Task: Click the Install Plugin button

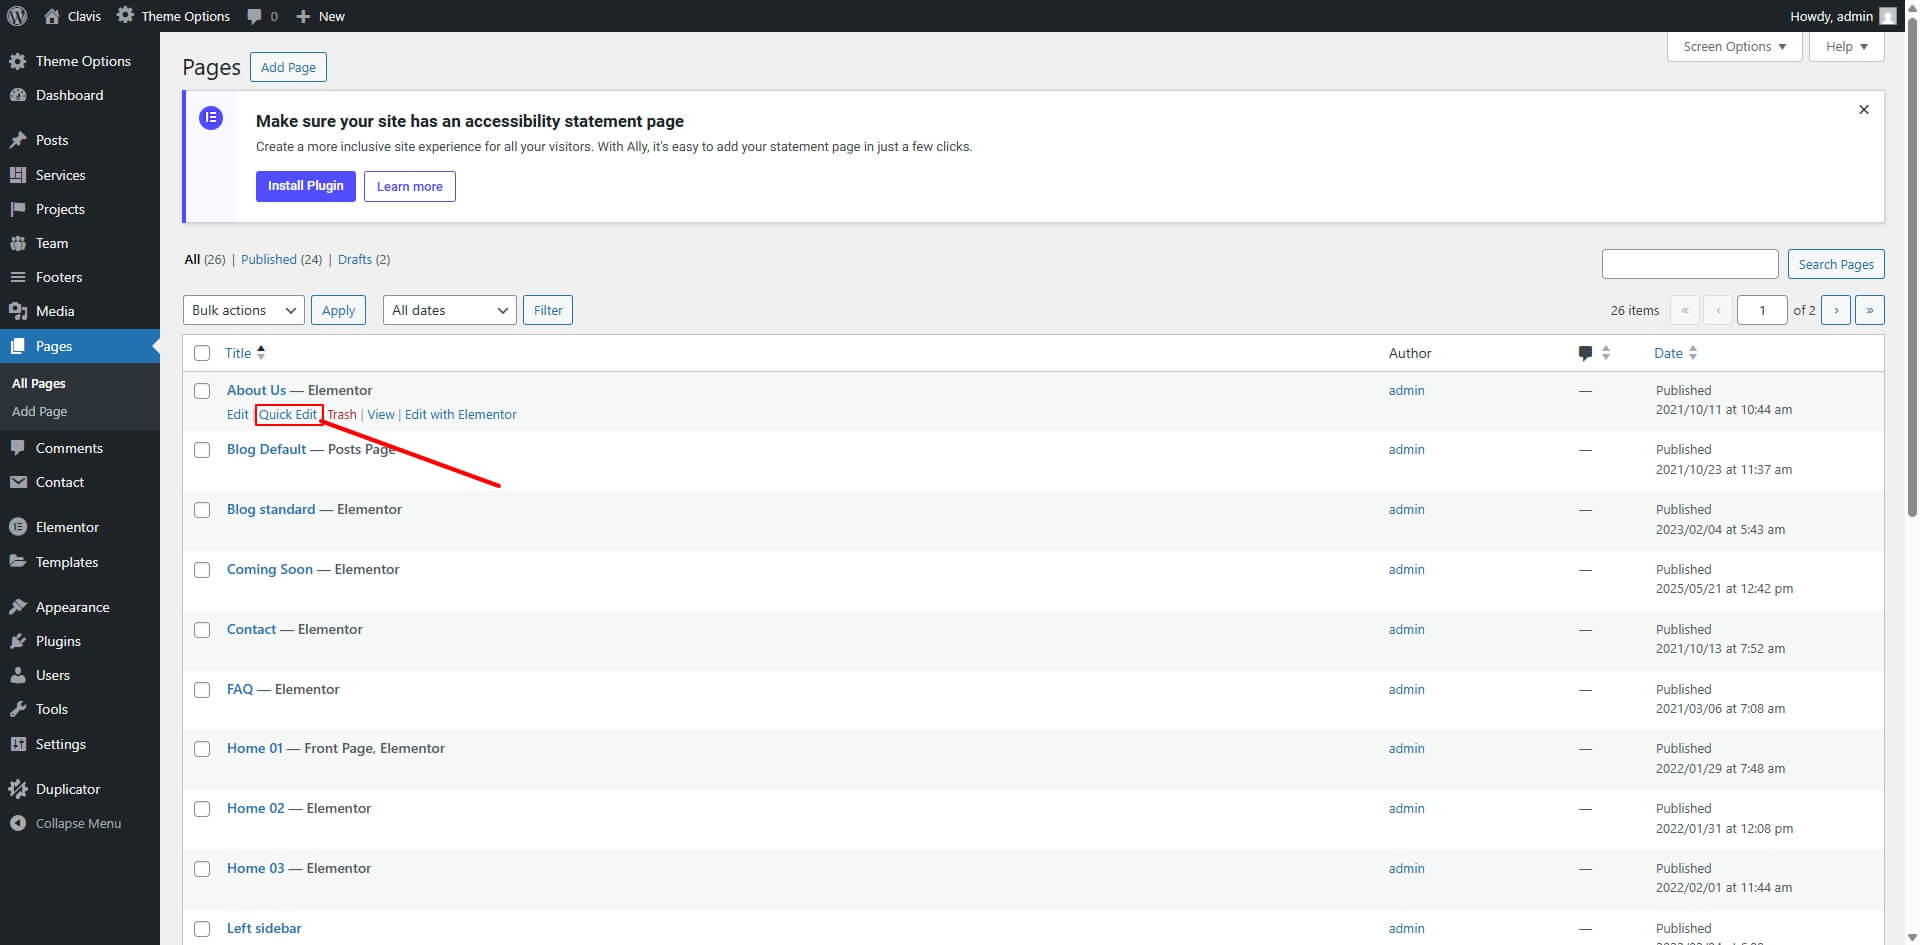Action: [x=305, y=186]
